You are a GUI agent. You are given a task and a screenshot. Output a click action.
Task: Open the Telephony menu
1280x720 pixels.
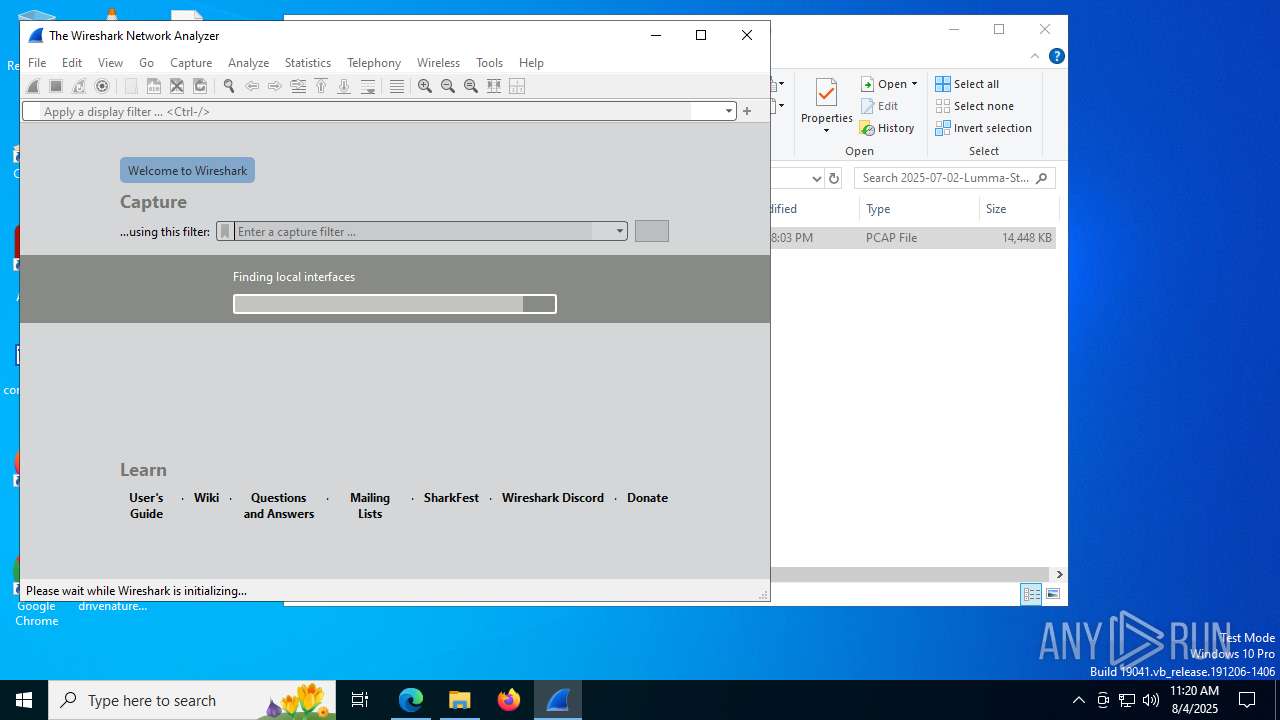click(374, 62)
